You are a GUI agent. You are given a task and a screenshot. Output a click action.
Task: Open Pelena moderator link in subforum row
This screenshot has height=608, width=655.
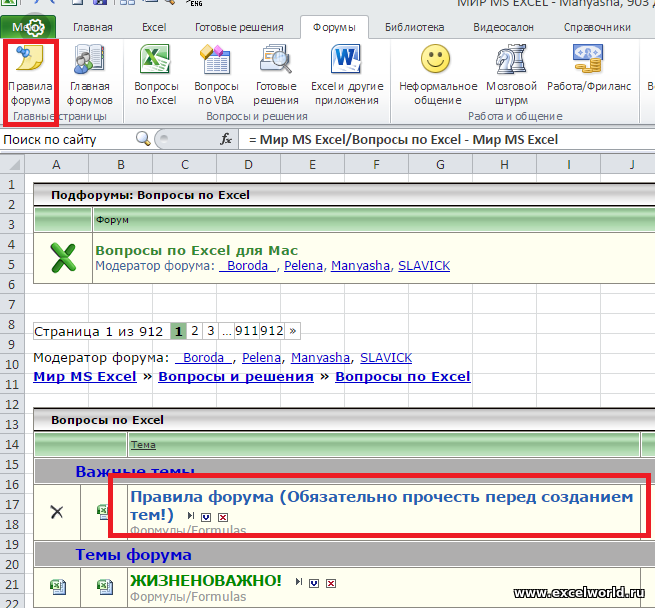point(303,266)
